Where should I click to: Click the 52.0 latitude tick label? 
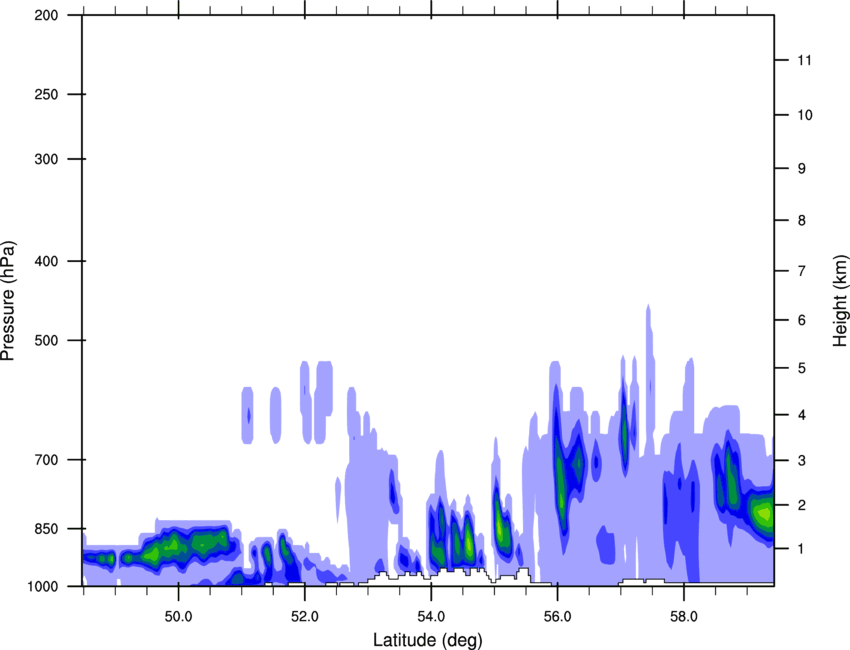pyautogui.click(x=305, y=617)
